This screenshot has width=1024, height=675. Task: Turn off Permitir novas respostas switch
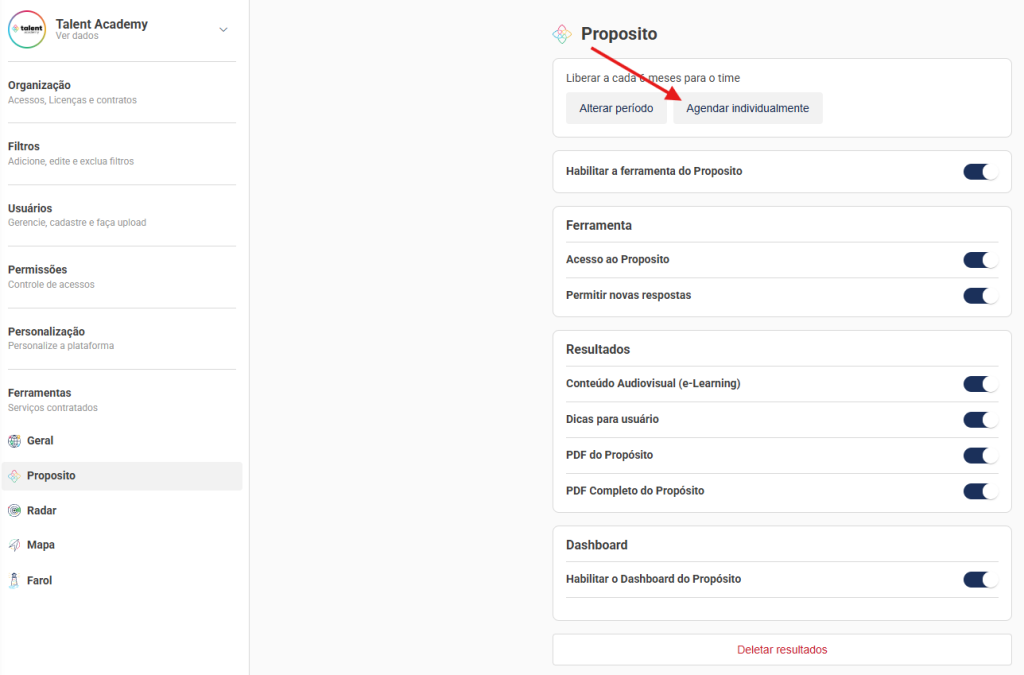(980, 296)
